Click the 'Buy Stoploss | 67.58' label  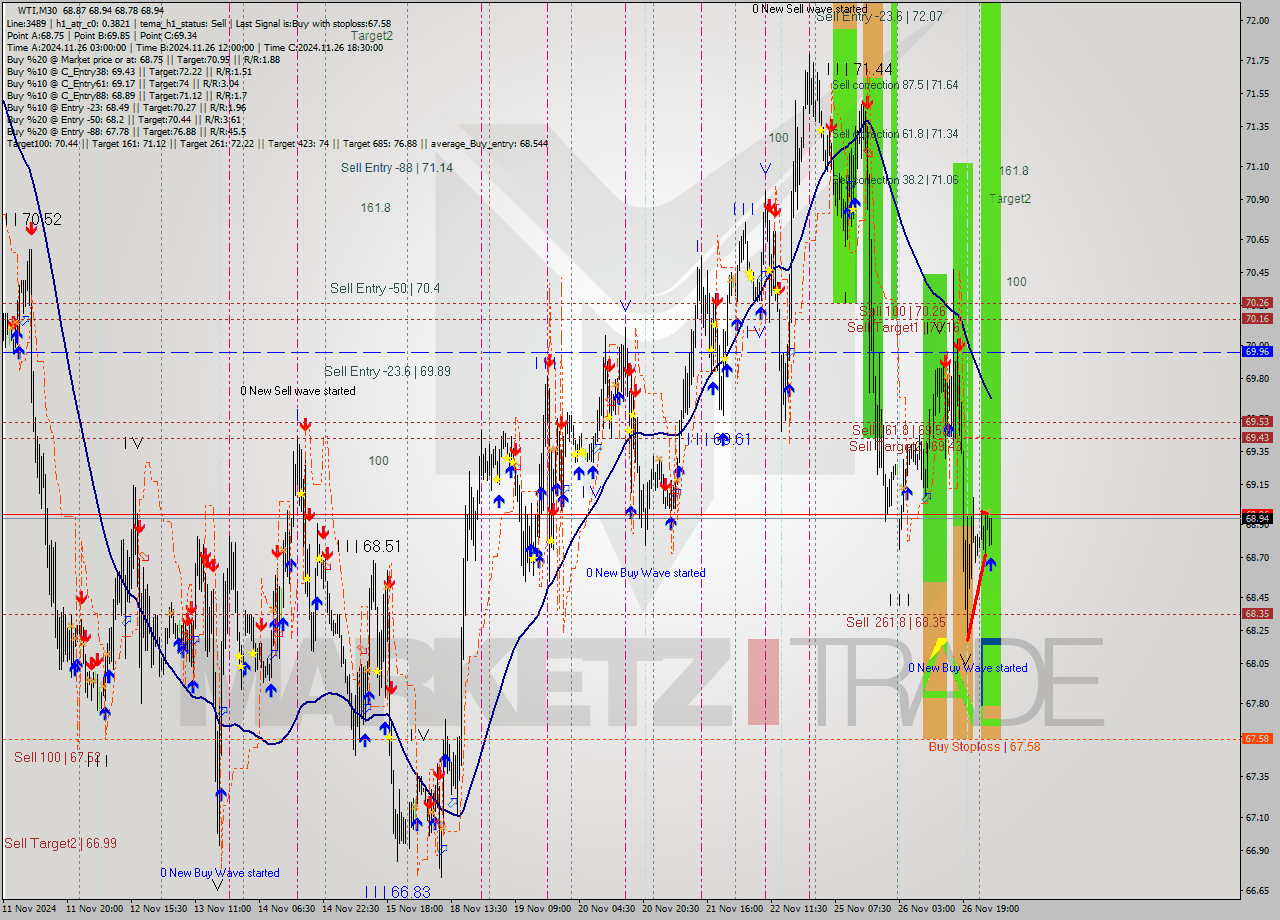tap(984, 747)
